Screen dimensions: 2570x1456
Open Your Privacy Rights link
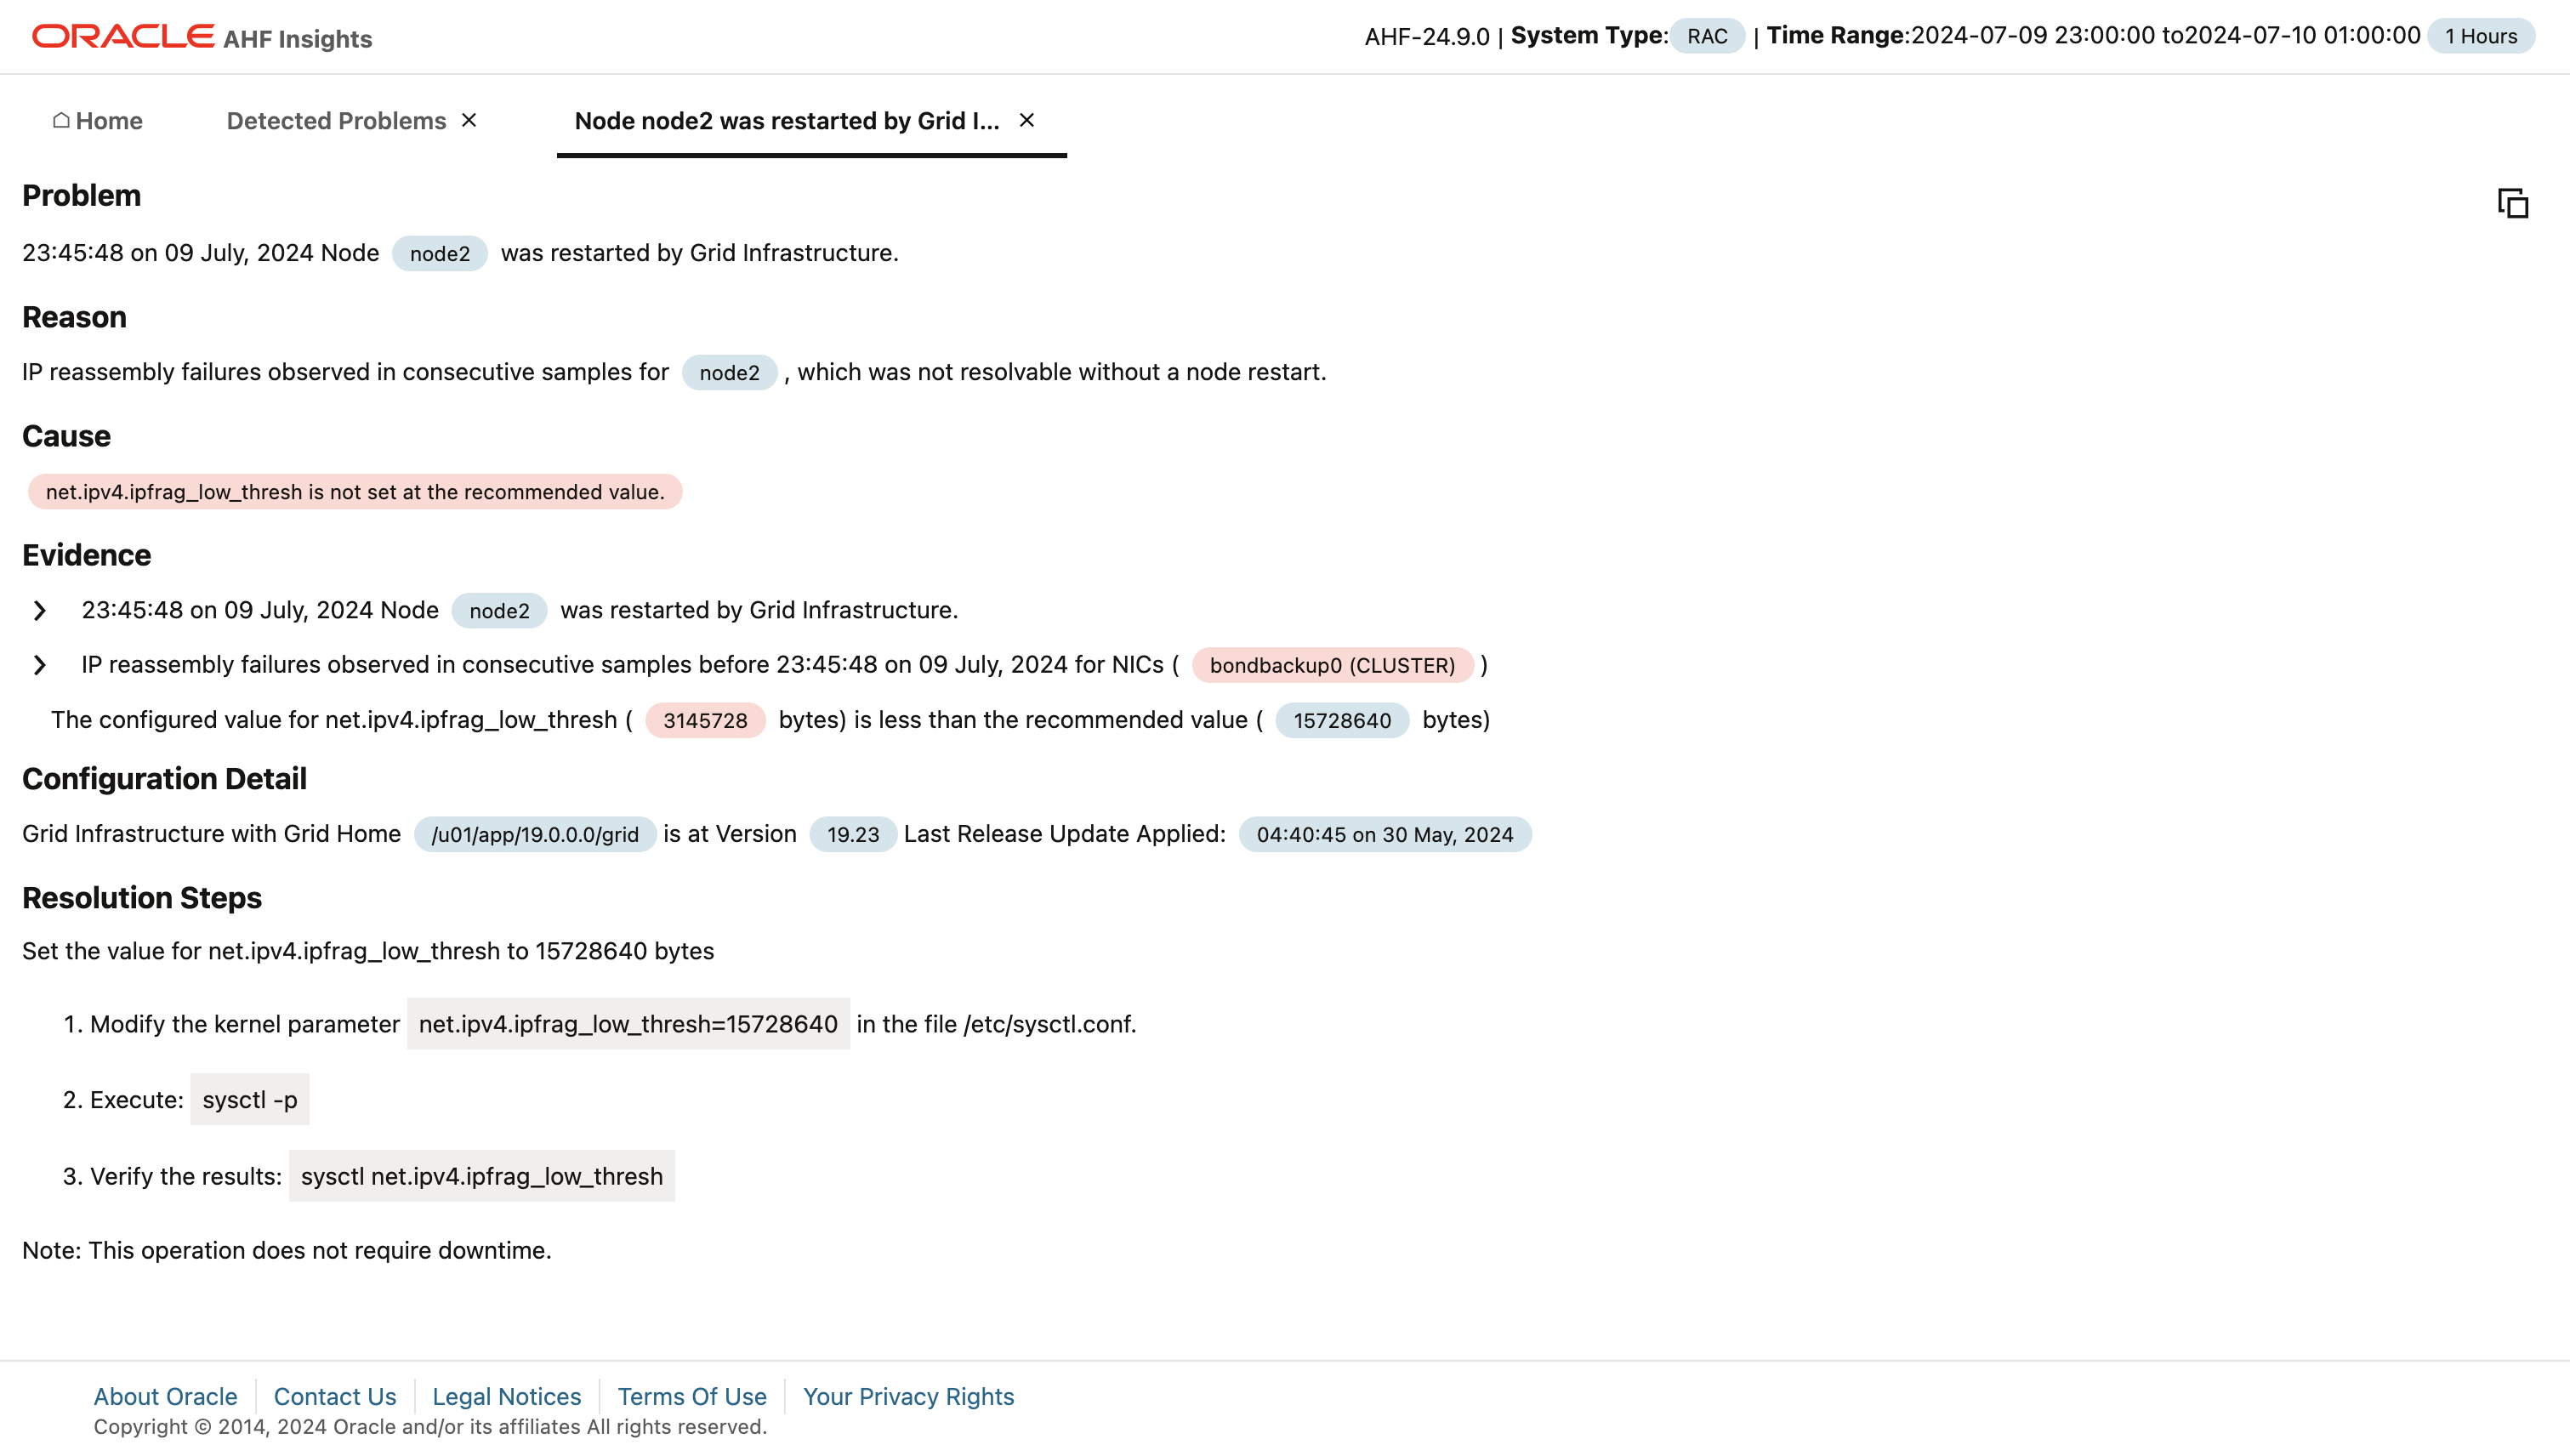(x=908, y=1396)
